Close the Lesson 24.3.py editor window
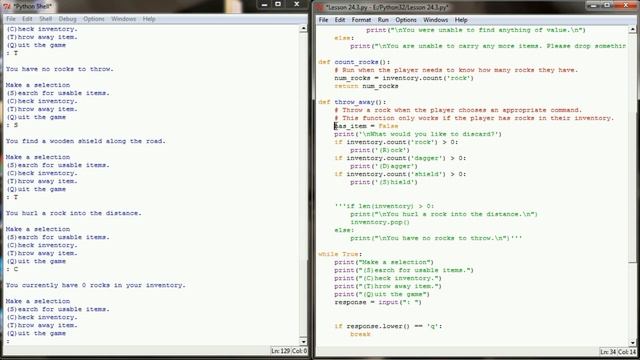The height and width of the screenshot is (360, 640). [x=625, y=5]
